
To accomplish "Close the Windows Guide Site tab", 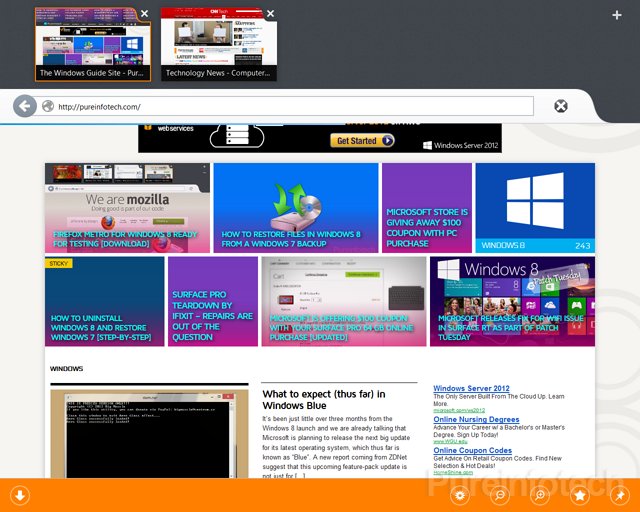I will point(145,14).
